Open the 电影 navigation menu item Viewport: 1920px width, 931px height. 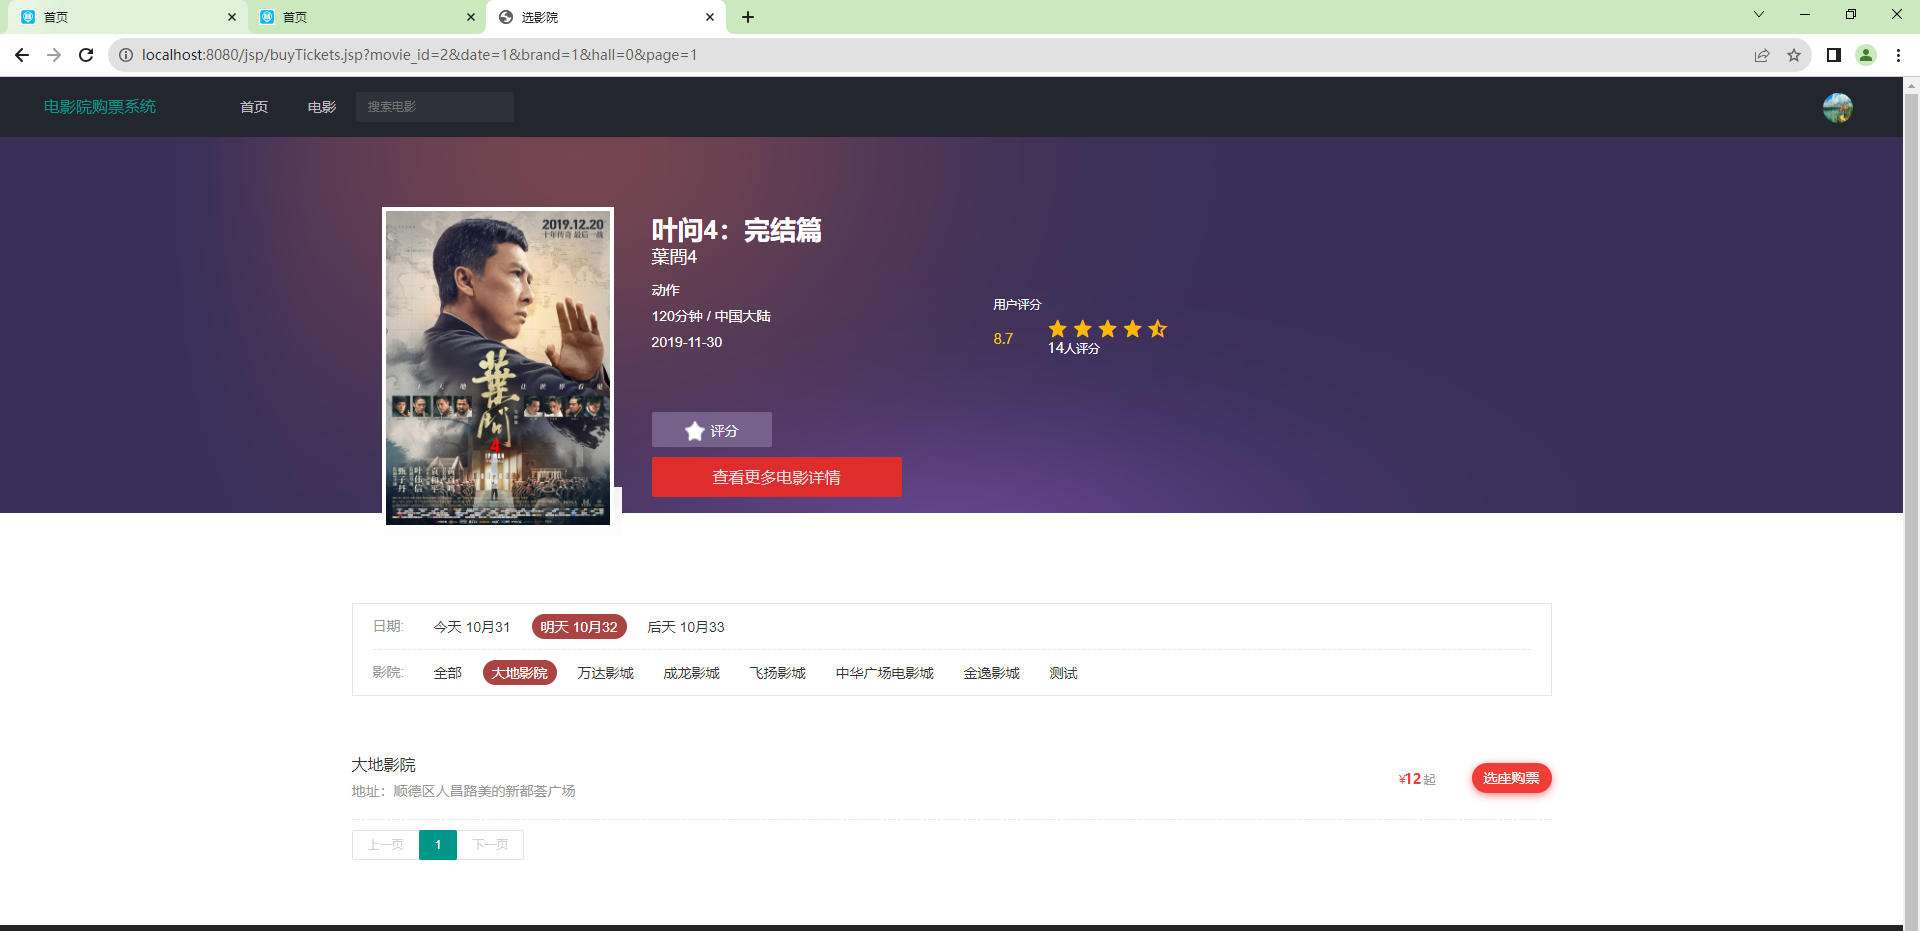320,107
